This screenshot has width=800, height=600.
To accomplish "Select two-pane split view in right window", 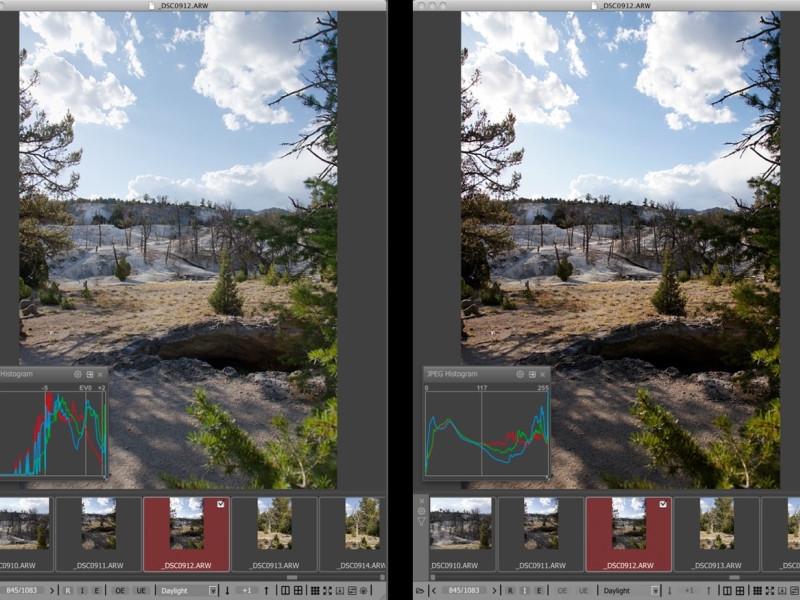I will [x=727, y=590].
